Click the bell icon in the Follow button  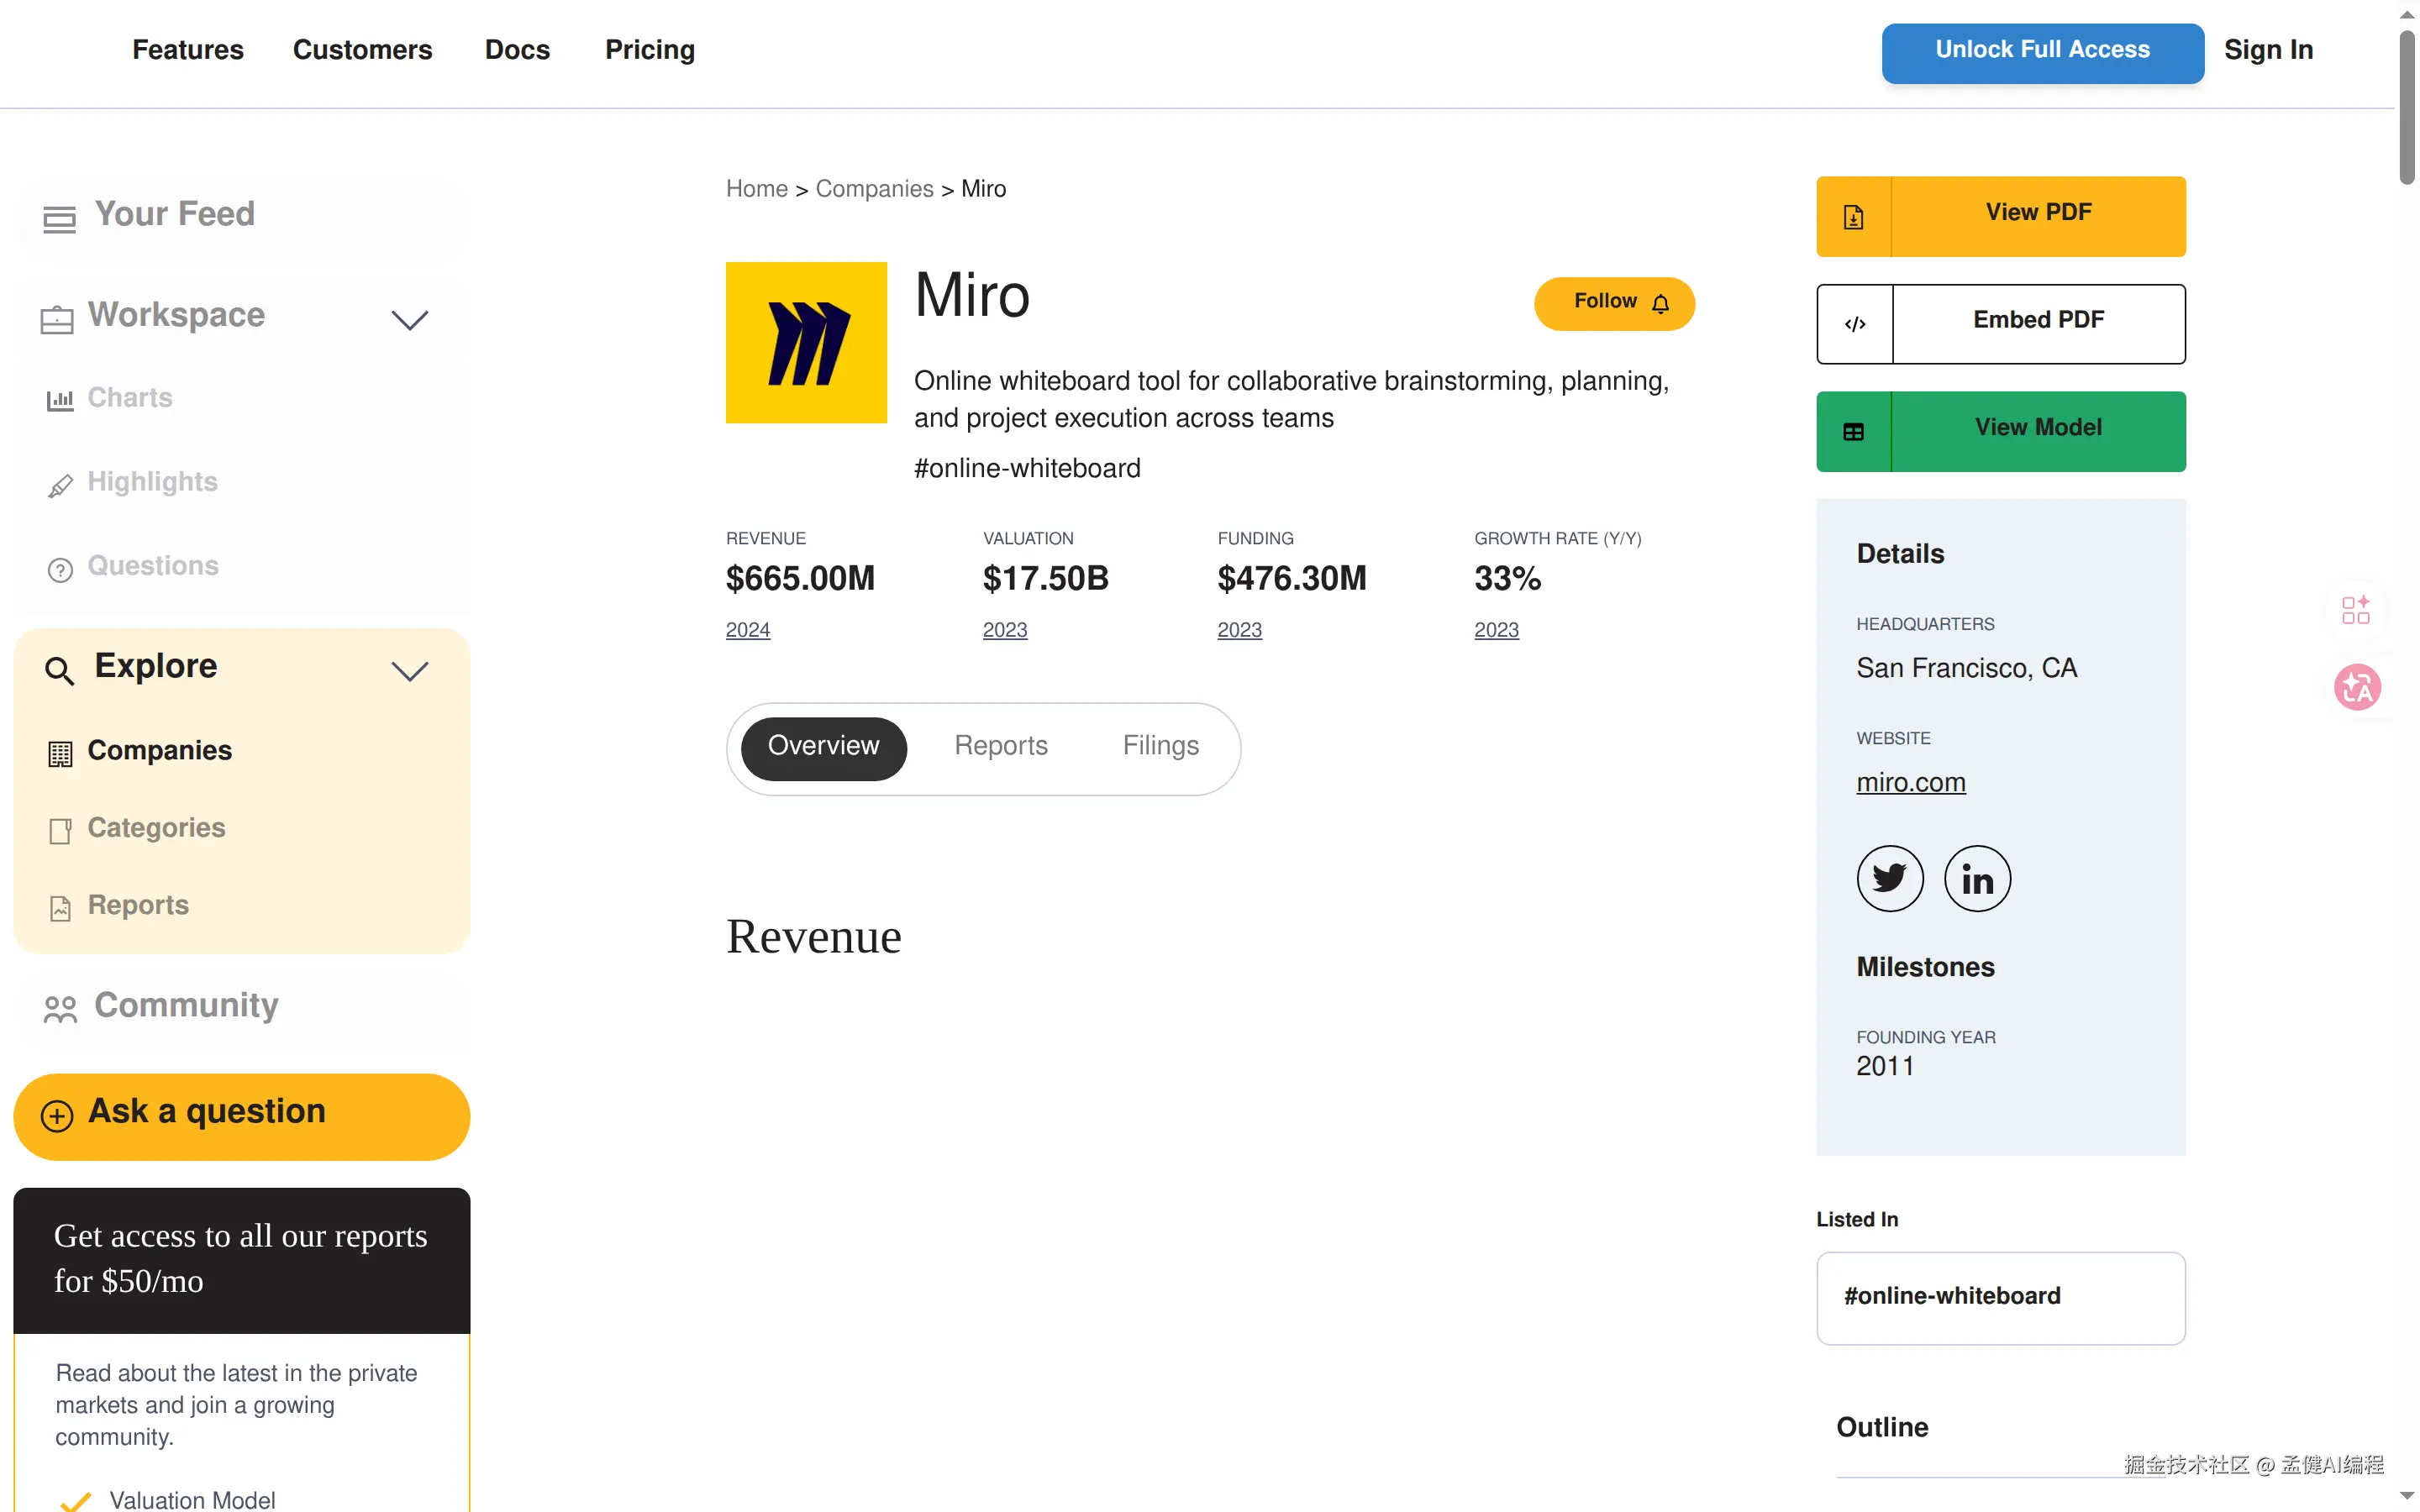pyautogui.click(x=1660, y=303)
